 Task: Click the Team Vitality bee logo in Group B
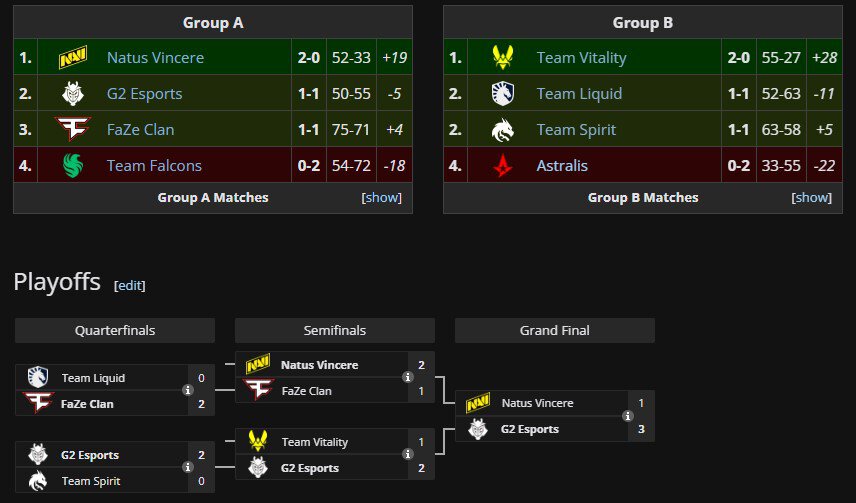502,57
